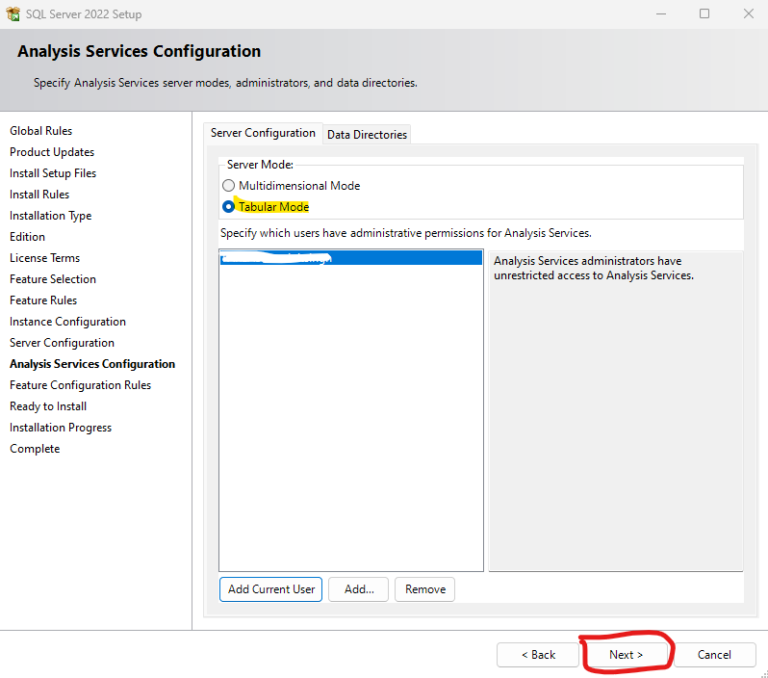Image resolution: width=768 pixels, height=678 pixels.
Task: Switch to the Data Directories tab
Action: [366, 134]
